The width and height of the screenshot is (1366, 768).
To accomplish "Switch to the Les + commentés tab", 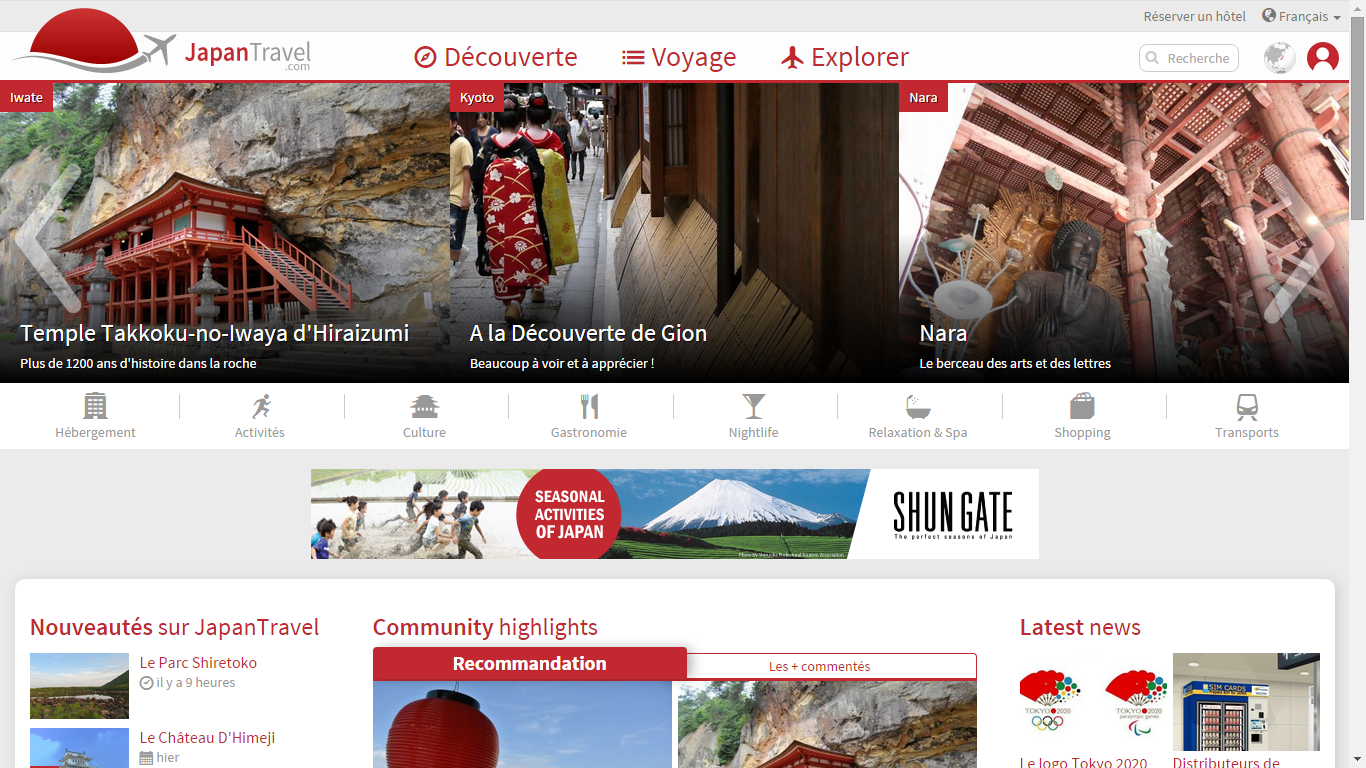I will click(x=819, y=666).
